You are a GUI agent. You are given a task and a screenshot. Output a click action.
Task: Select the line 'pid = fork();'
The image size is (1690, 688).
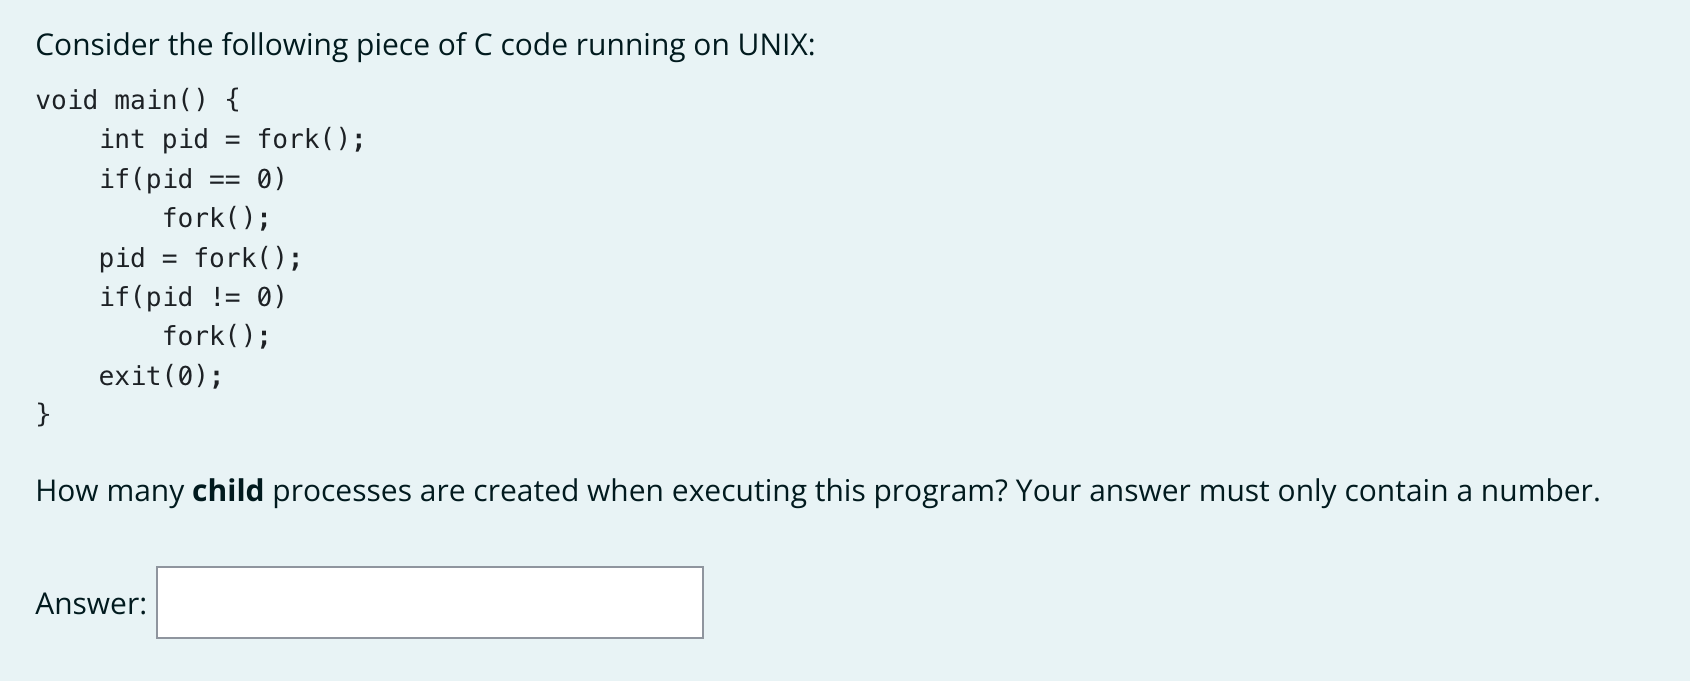(198, 257)
